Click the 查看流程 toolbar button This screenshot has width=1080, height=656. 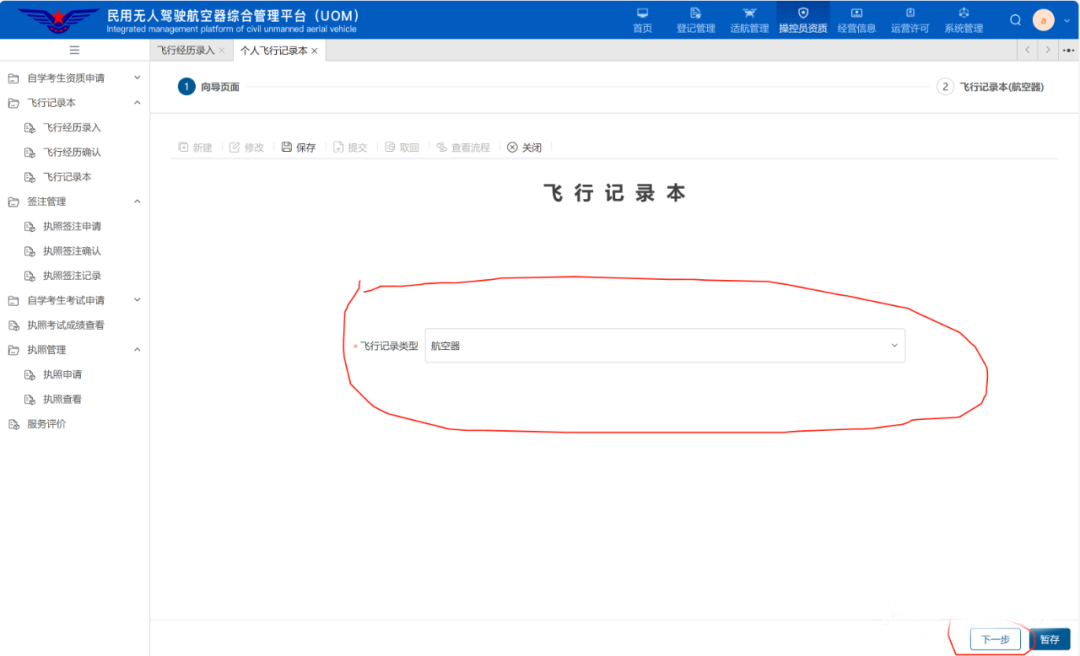[463, 147]
